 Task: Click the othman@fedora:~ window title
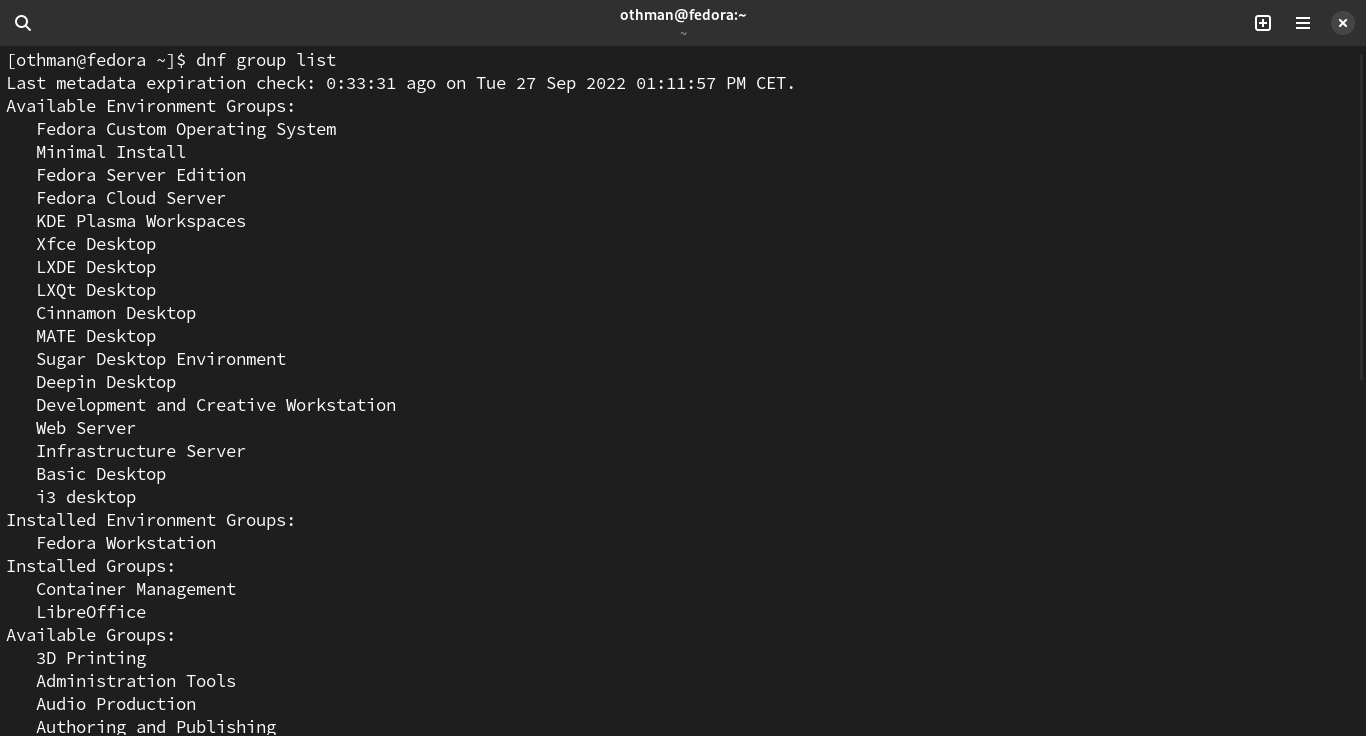[x=683, y=15]
